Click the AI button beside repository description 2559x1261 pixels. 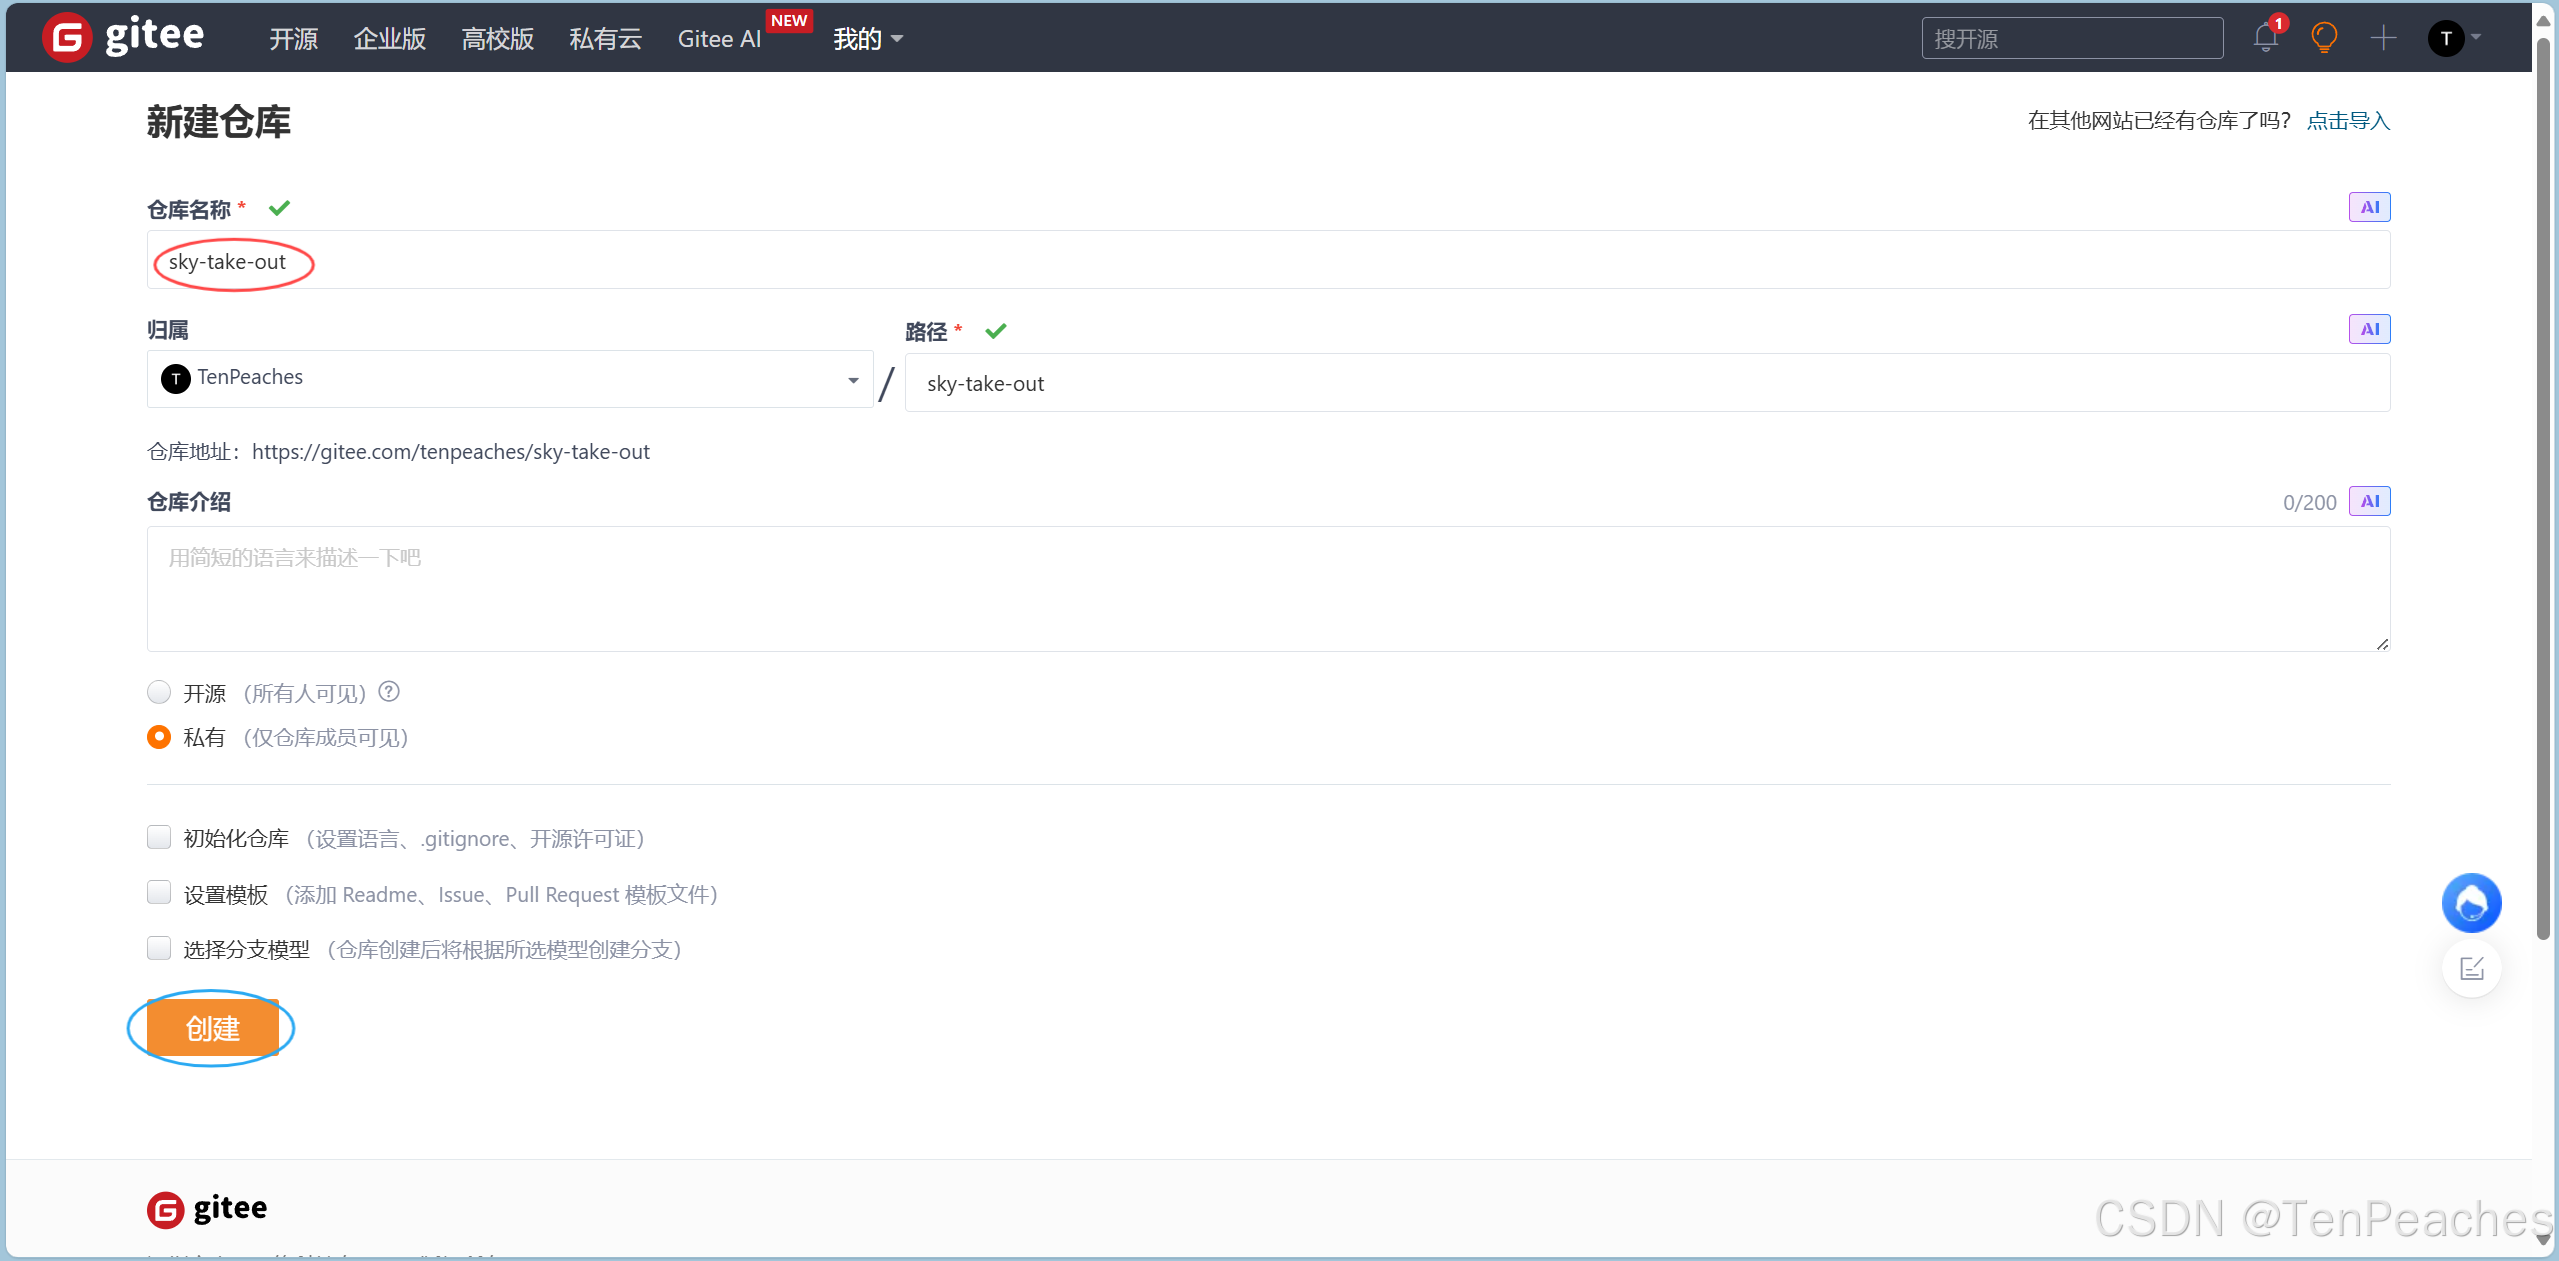tap(2369, 501)
